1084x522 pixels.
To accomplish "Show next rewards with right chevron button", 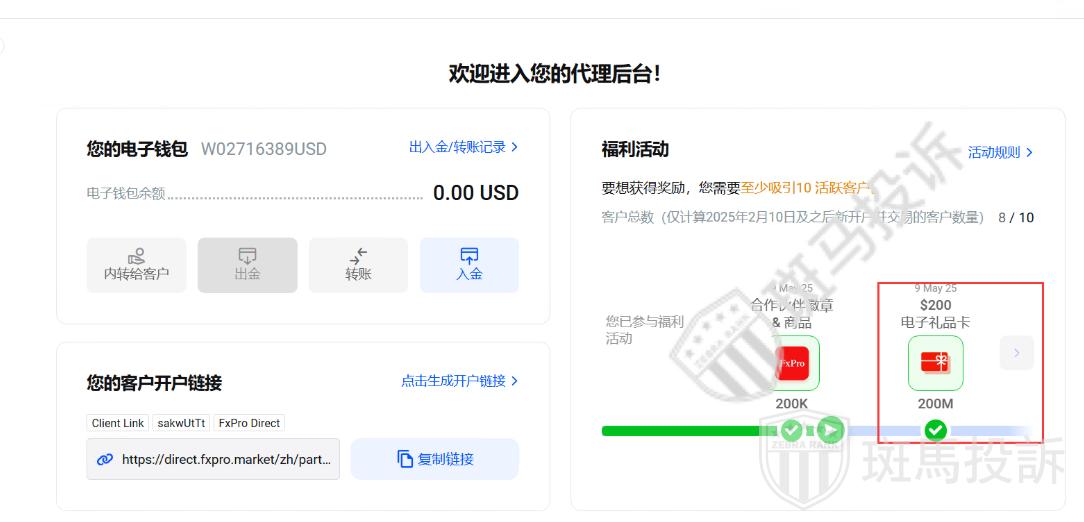I will [x=1016, y=352].
